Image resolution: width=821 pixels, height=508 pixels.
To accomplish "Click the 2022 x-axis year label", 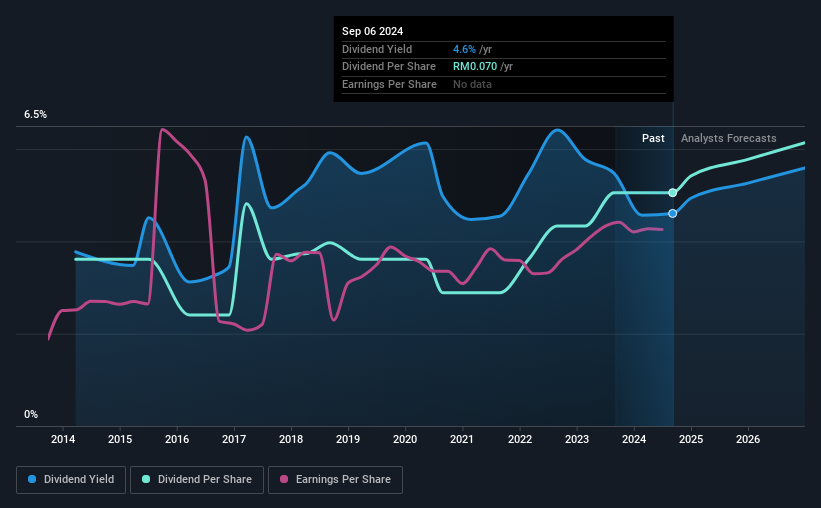I will click(520, 439).
